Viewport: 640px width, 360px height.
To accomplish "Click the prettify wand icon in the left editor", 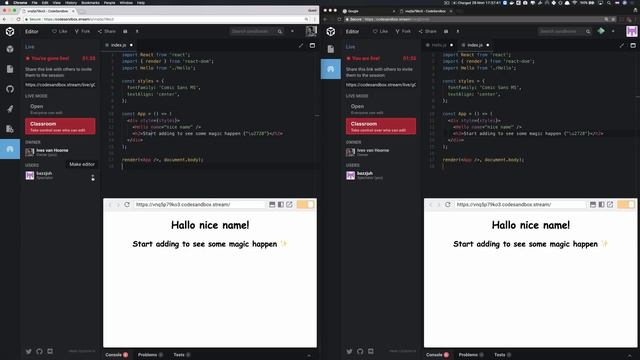I will tap(301, 45).
